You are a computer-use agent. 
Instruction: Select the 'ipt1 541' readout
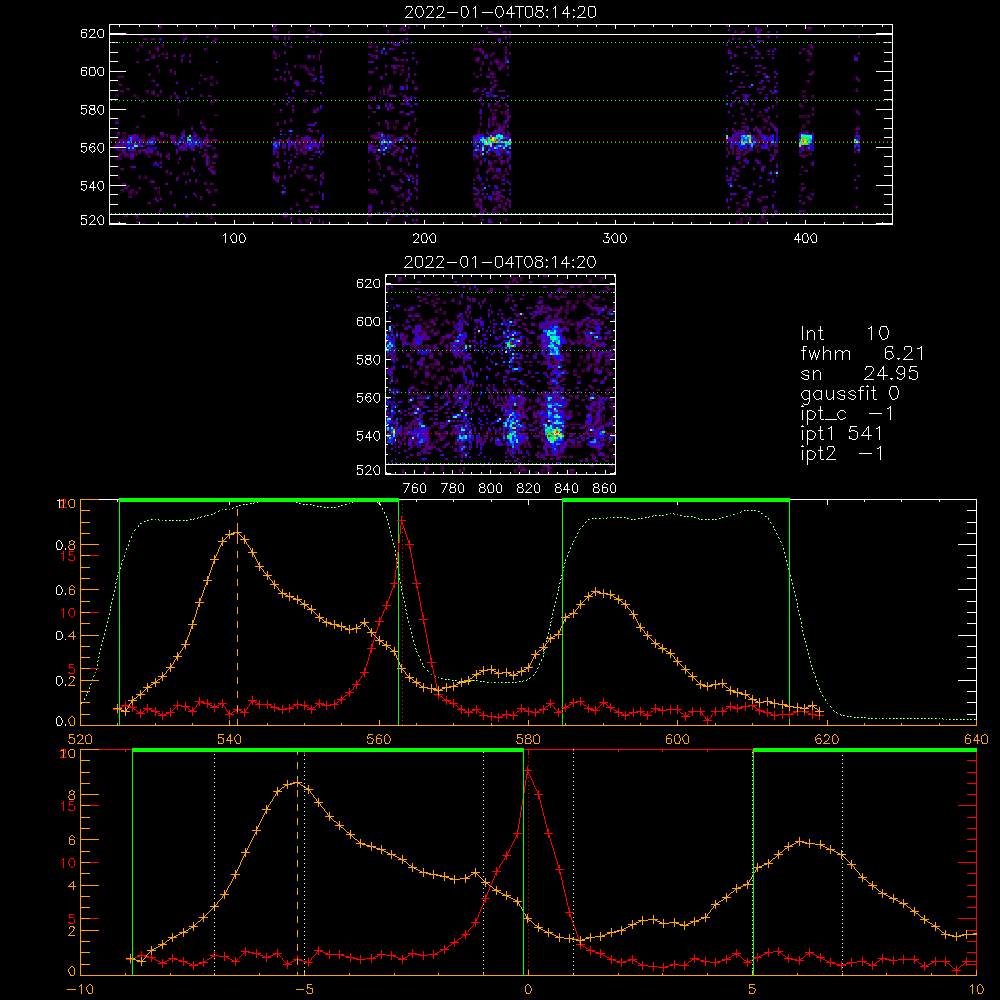[x=842, y=434]
